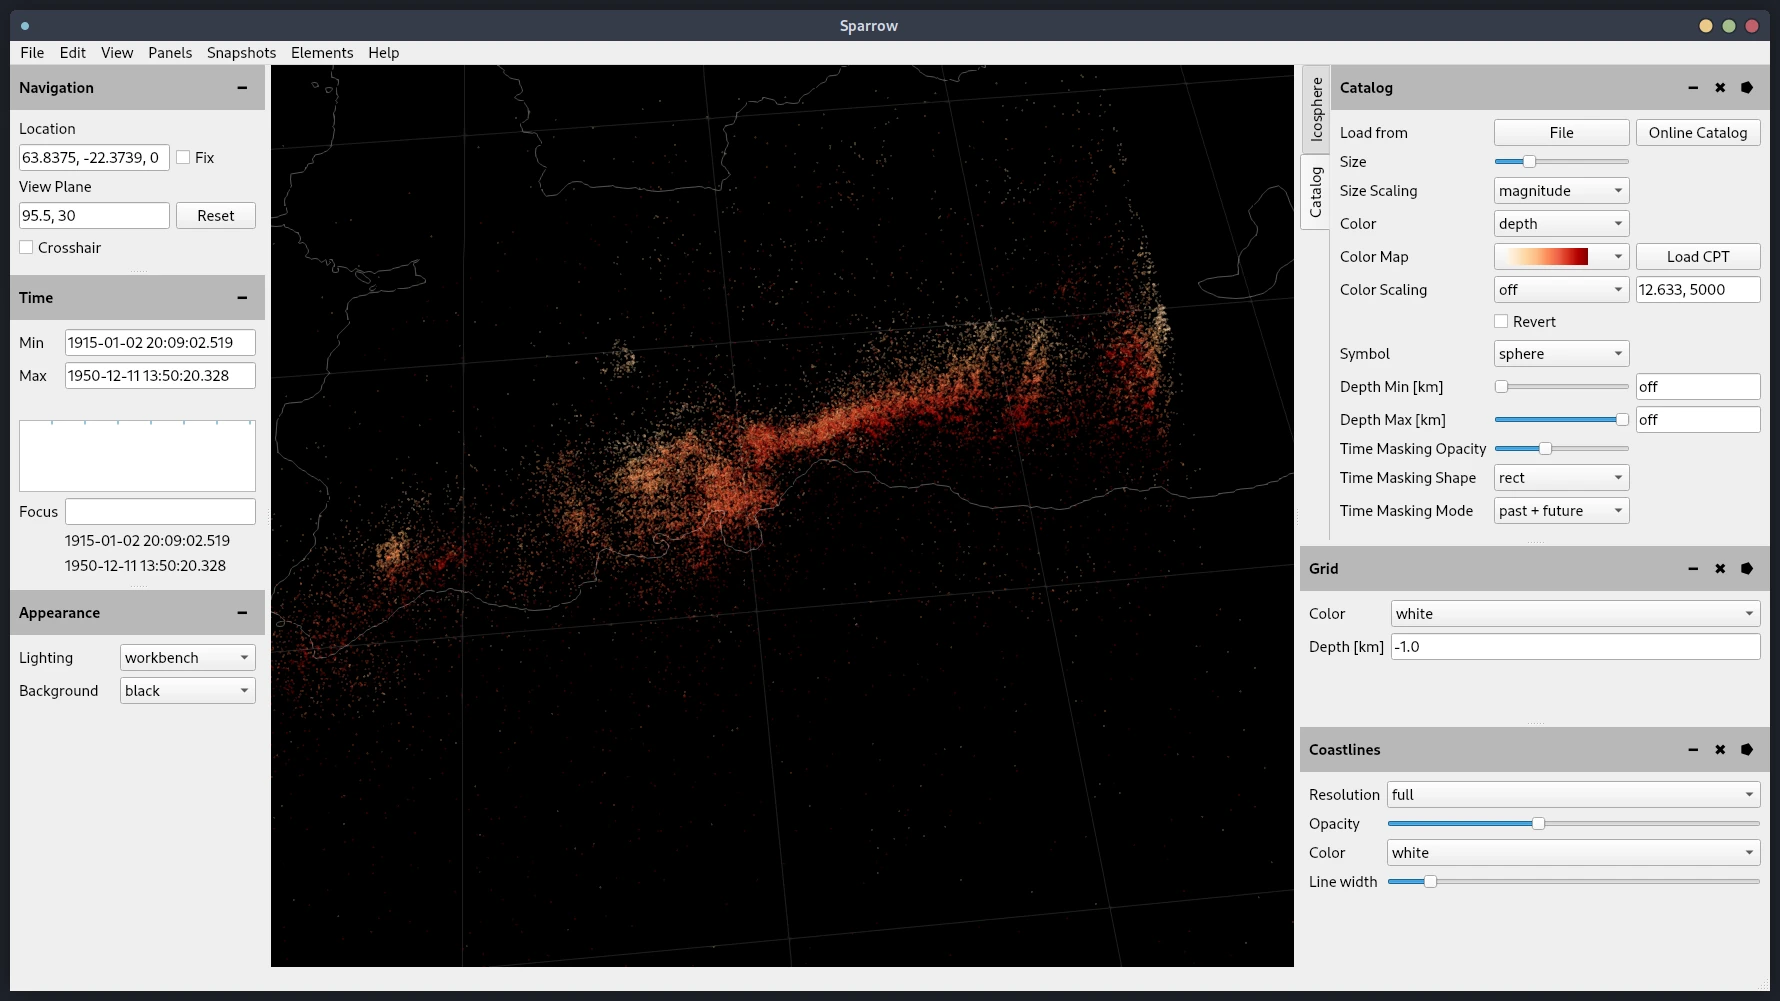Screen dimensions: 1780x1001
Task: Open the Color Map gradient dropdown
Action: click(1561, 257)
